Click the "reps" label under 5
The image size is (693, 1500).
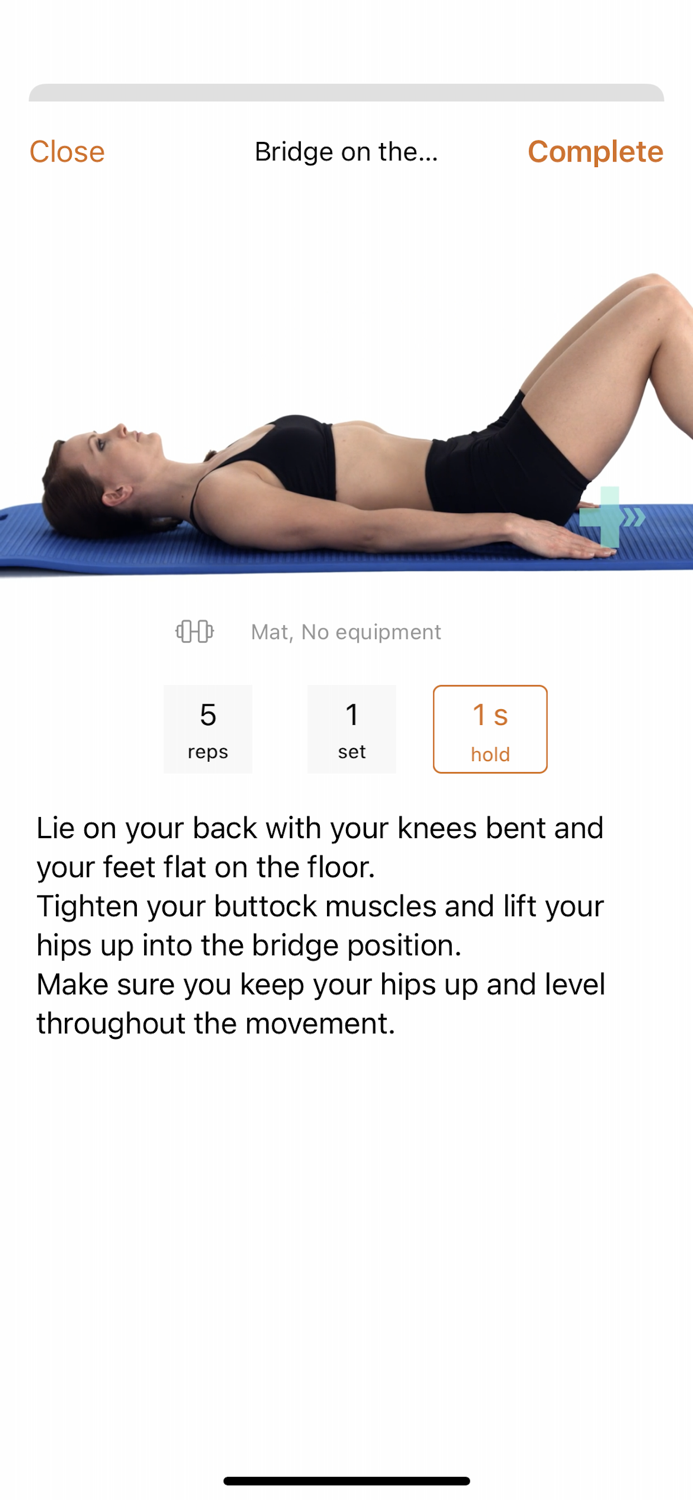tap(208, 752)
